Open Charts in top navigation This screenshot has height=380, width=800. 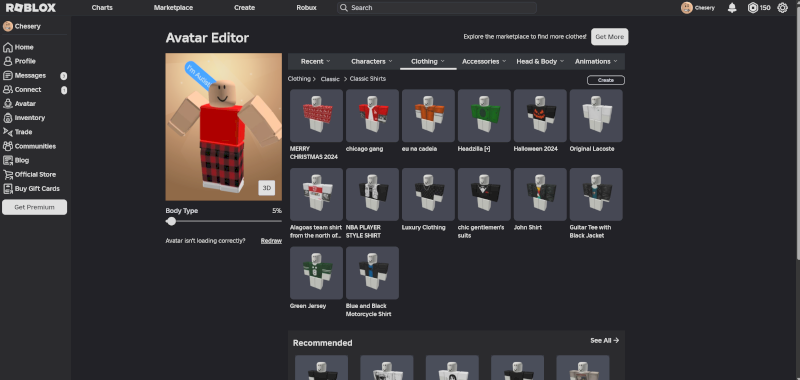(102, 8)
